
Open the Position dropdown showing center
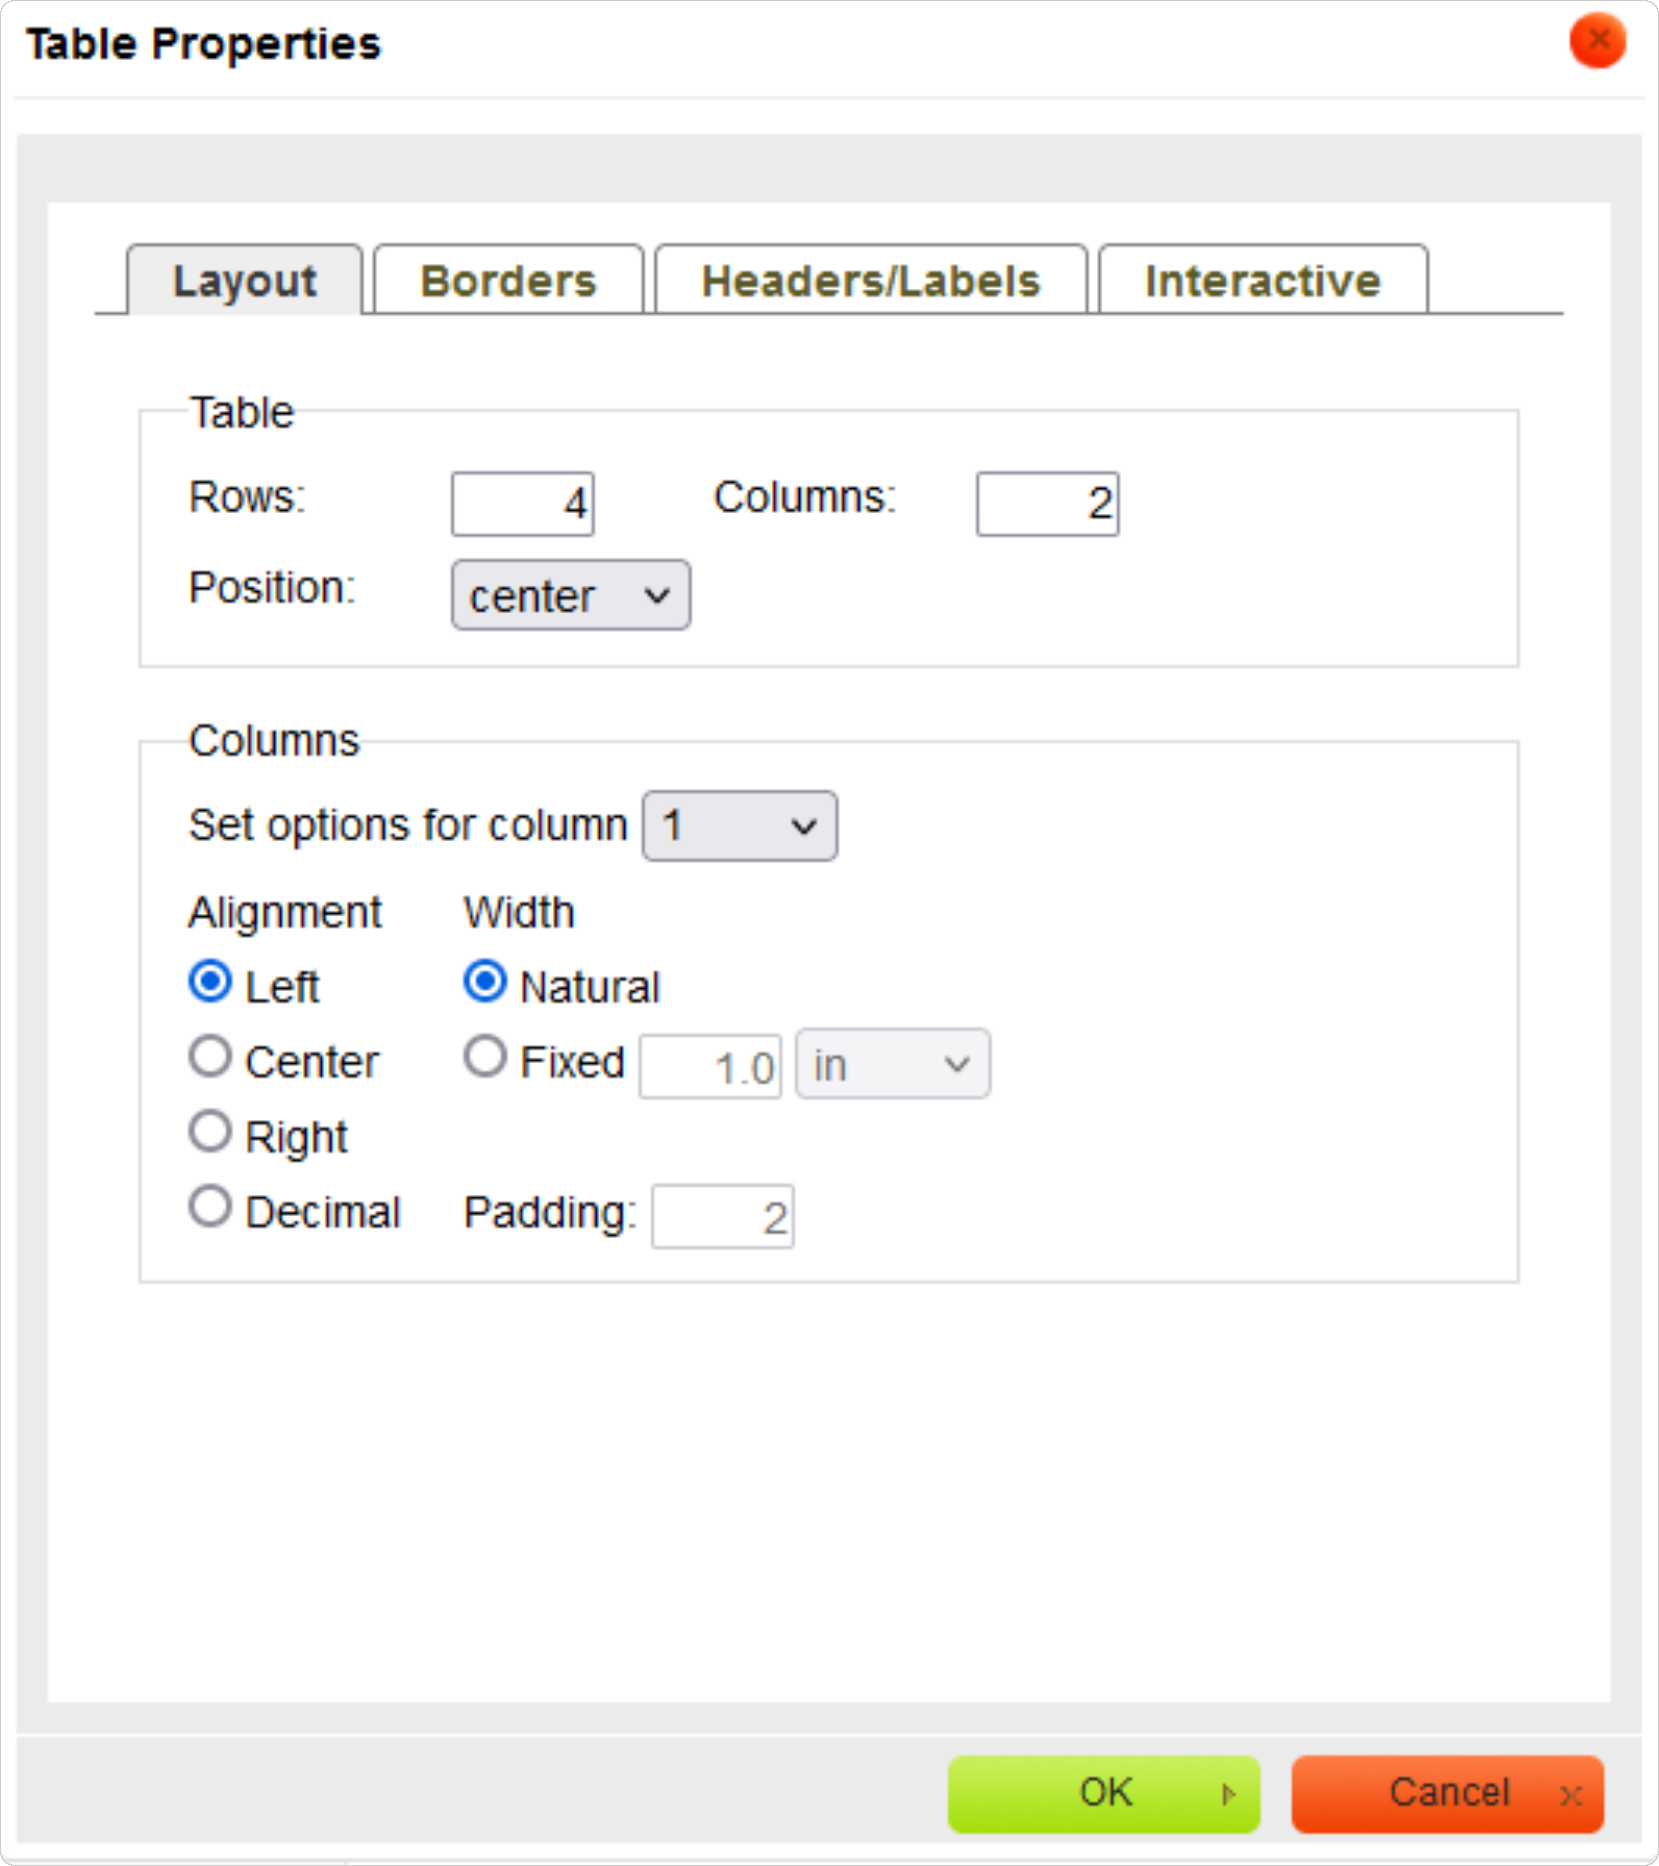[x=571, y=595]
